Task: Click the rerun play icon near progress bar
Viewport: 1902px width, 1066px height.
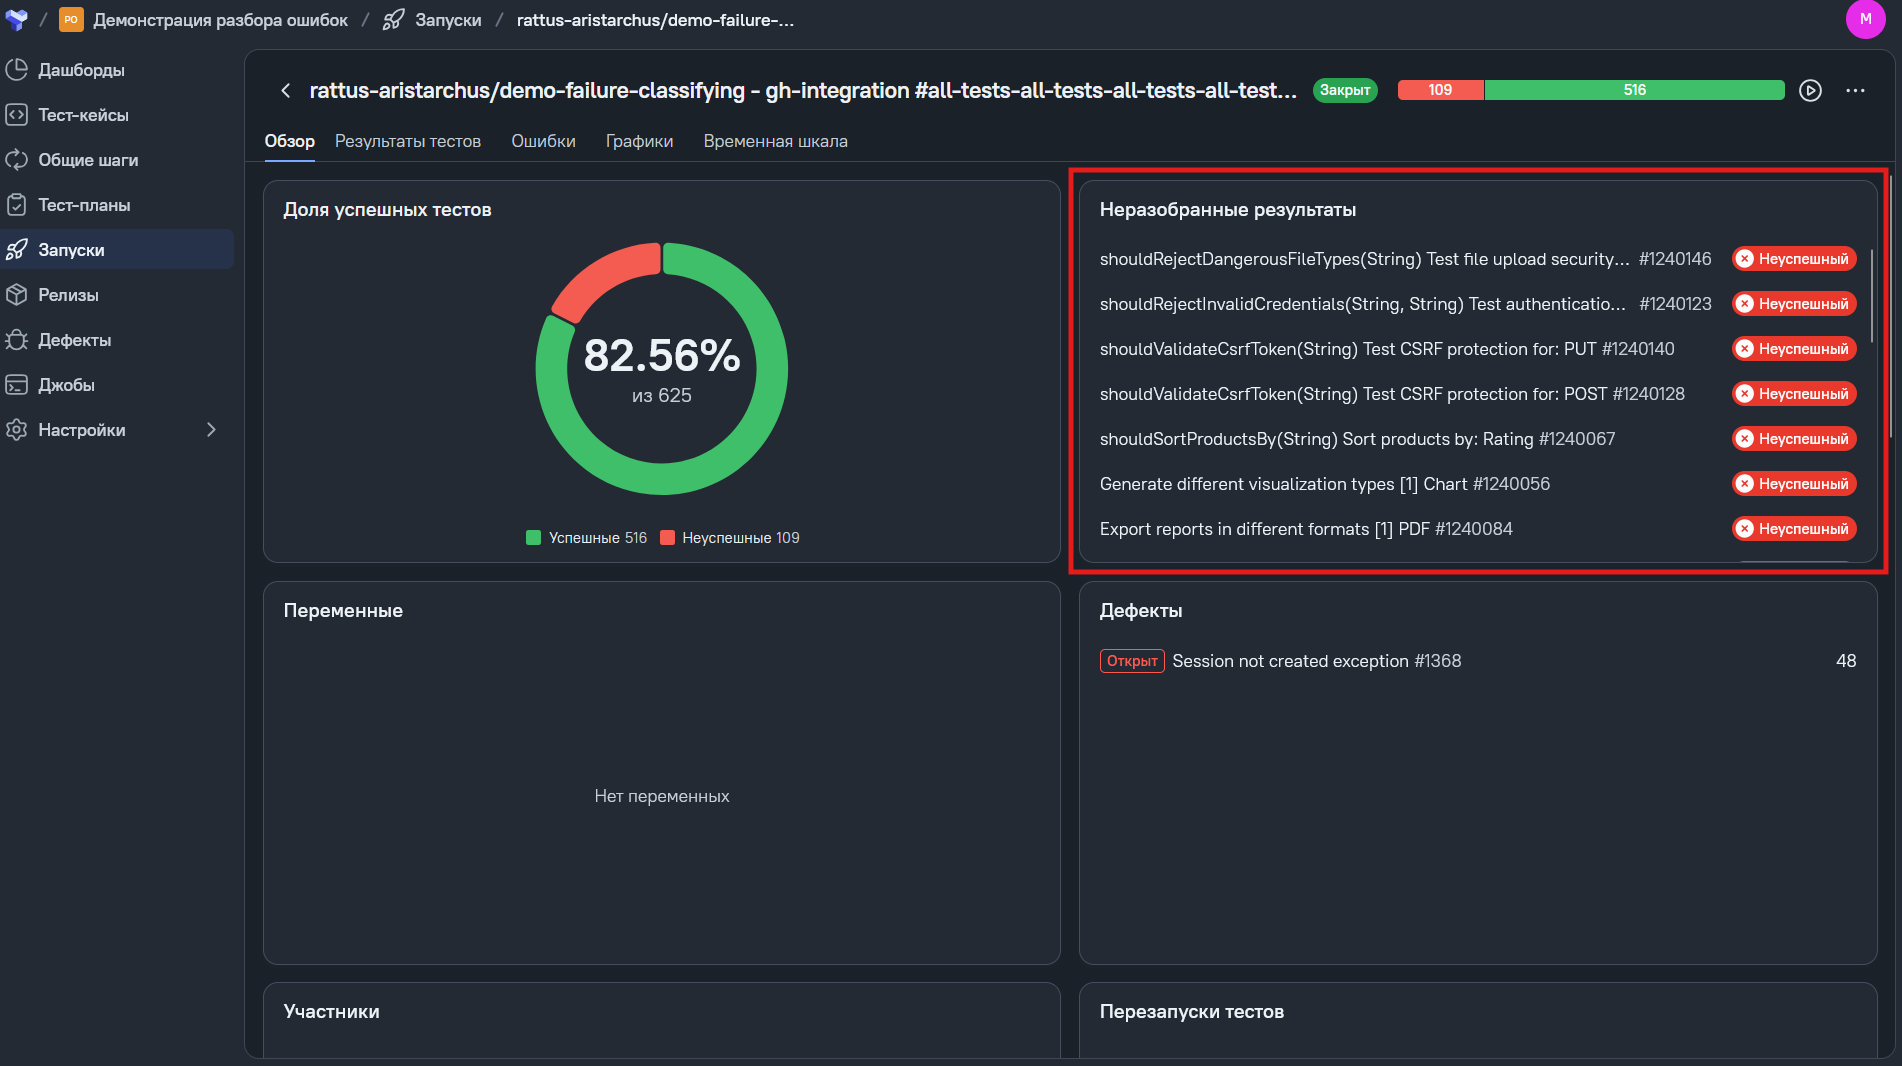Action: 1810,91
